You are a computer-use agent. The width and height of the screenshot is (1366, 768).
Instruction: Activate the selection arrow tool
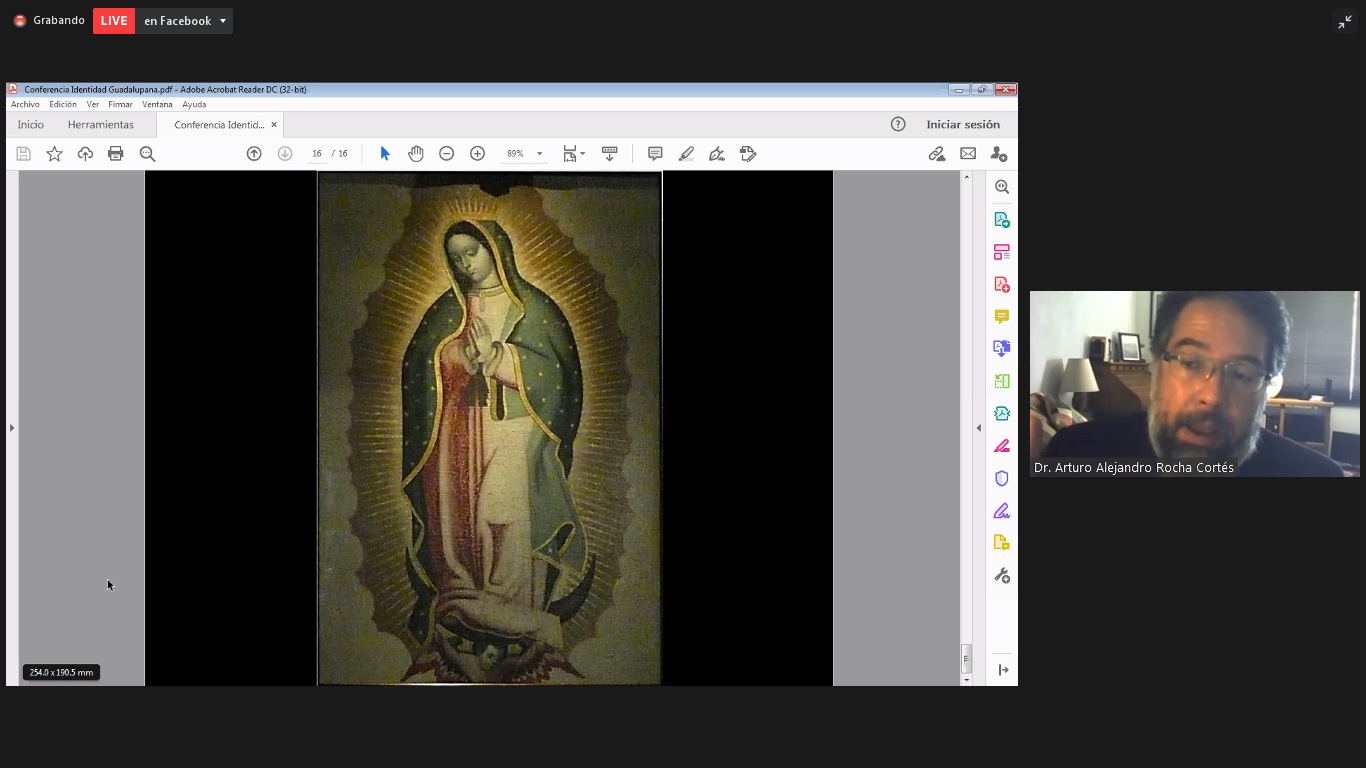click(x=385, y=154)
